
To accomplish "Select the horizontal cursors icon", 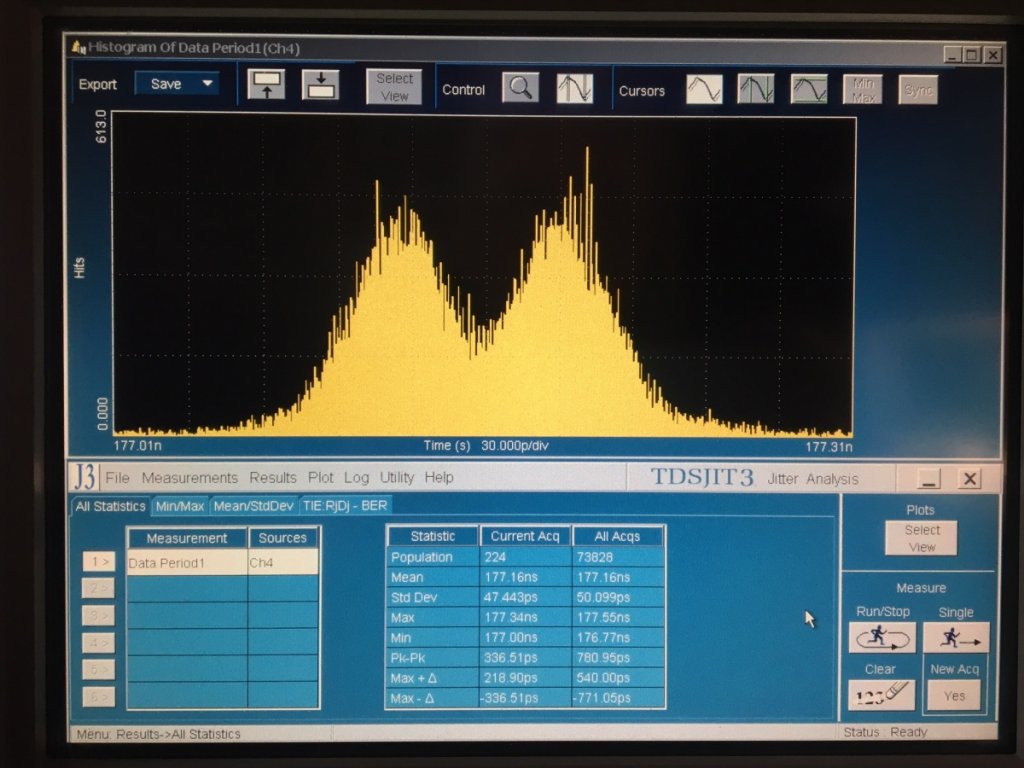I will tap(809, 89).
